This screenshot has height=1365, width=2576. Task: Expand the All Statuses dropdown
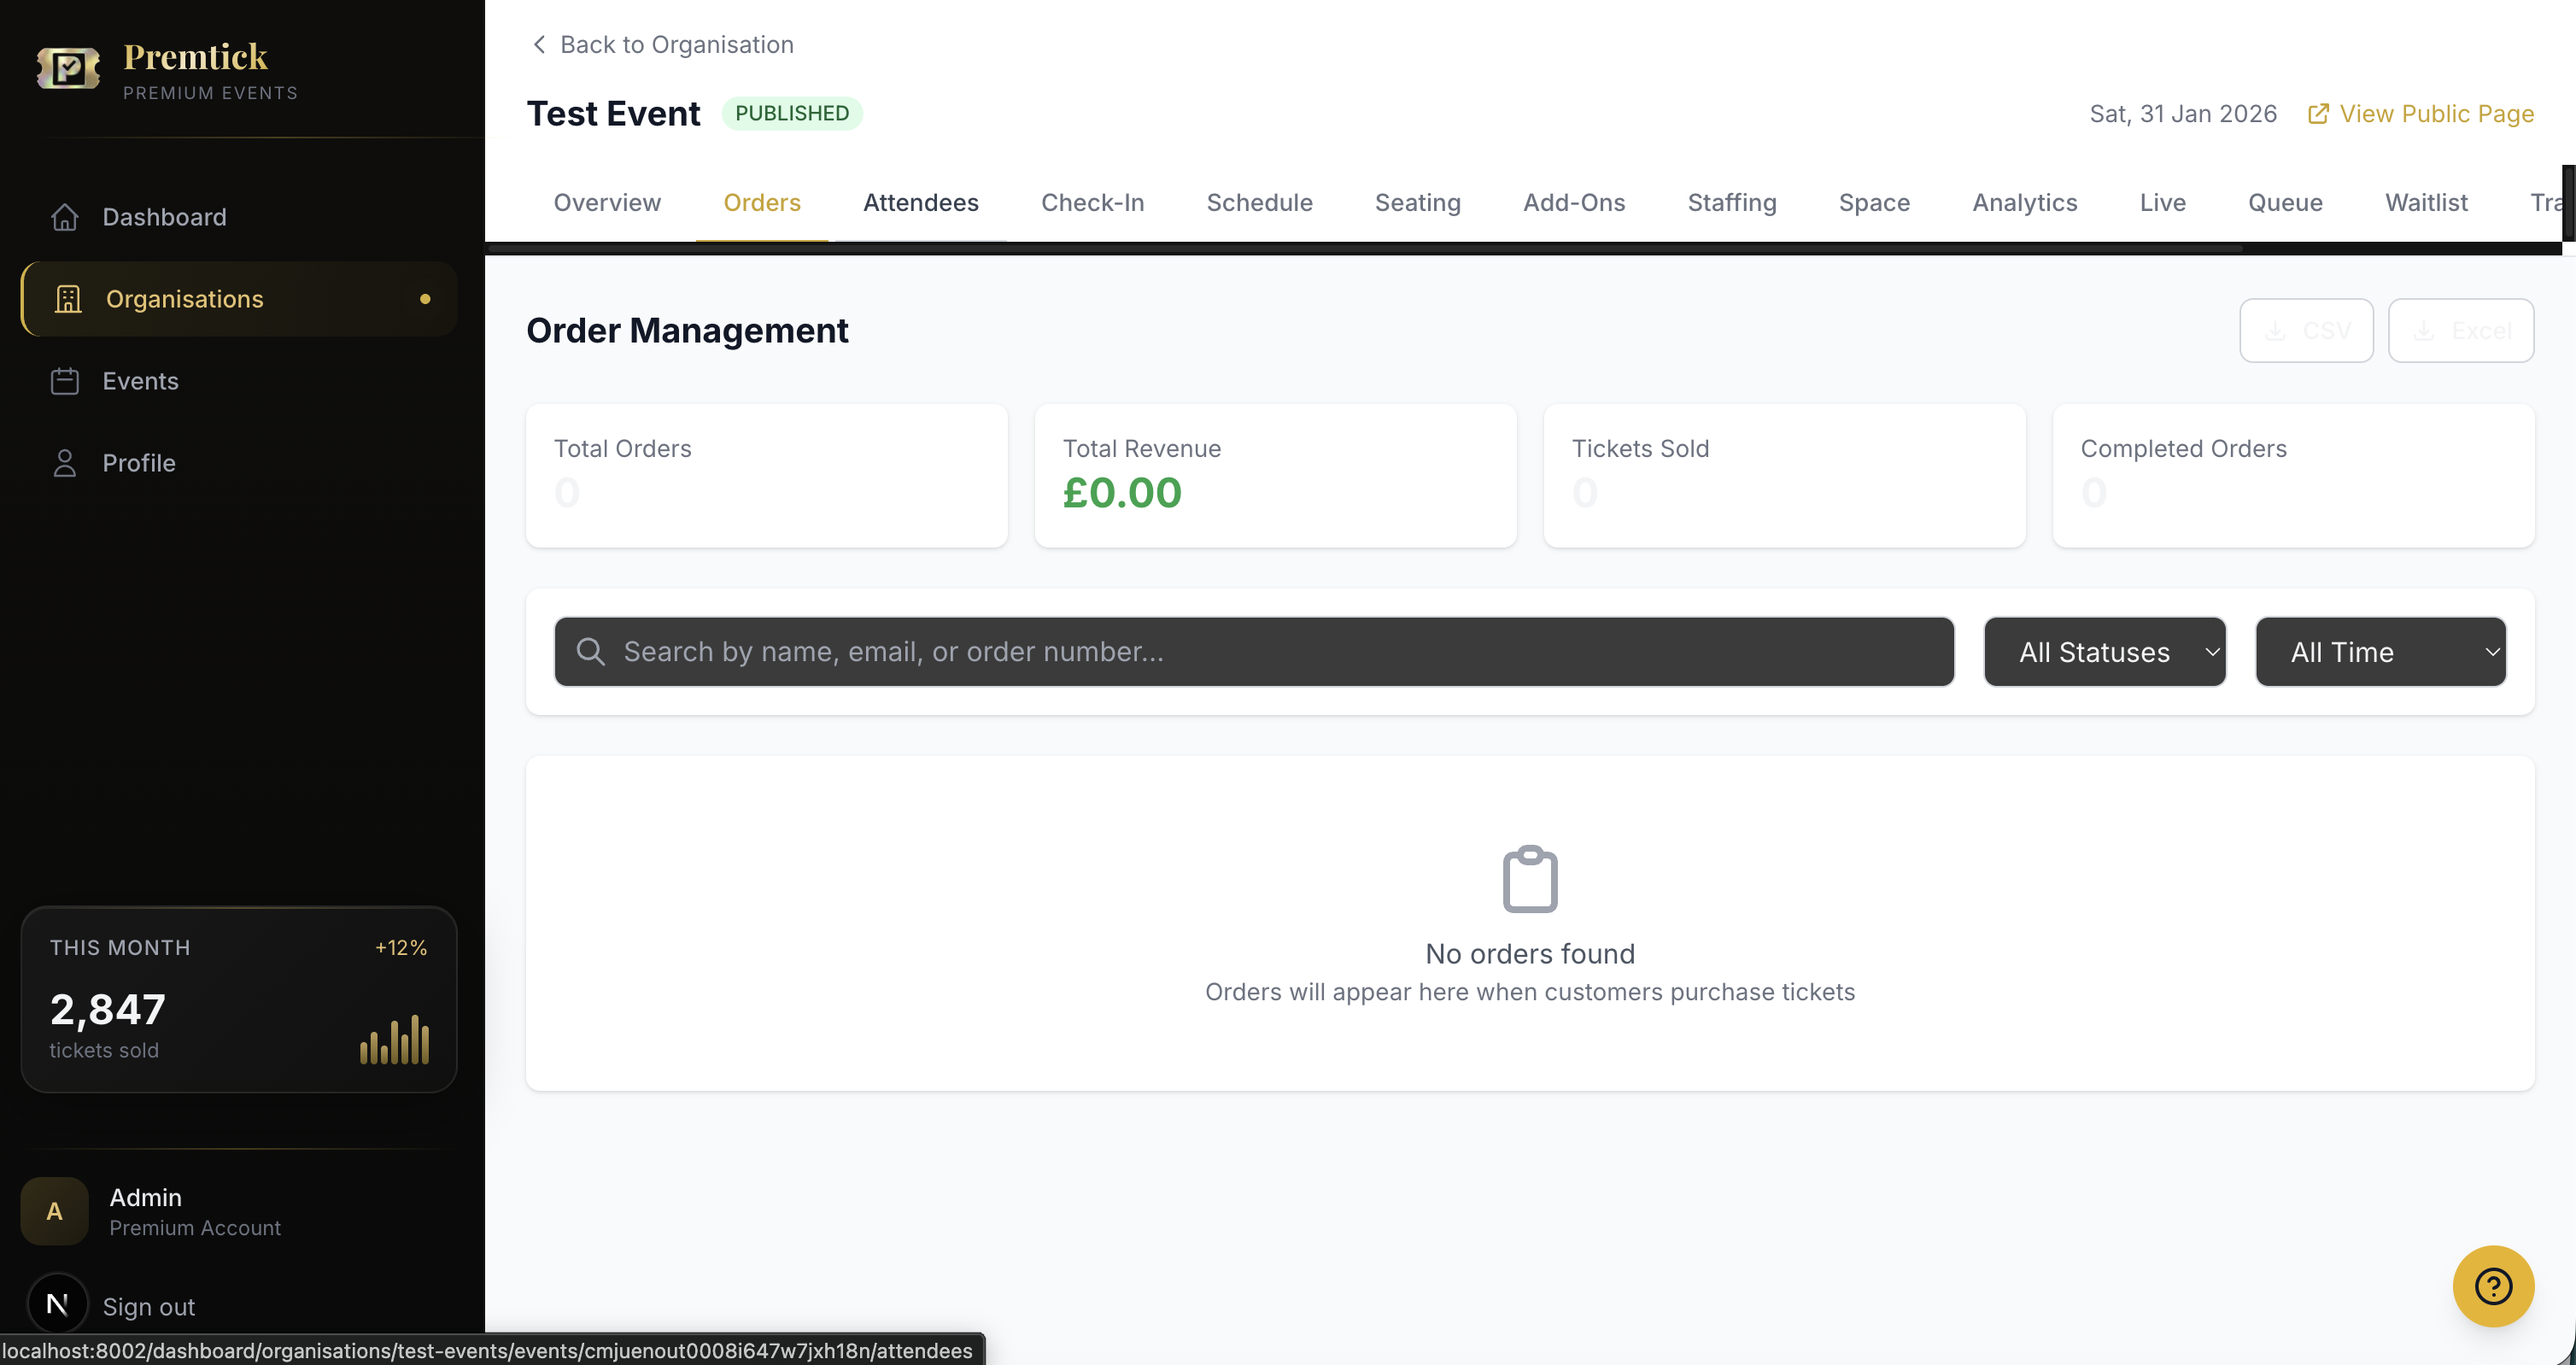click(2104, 652)
